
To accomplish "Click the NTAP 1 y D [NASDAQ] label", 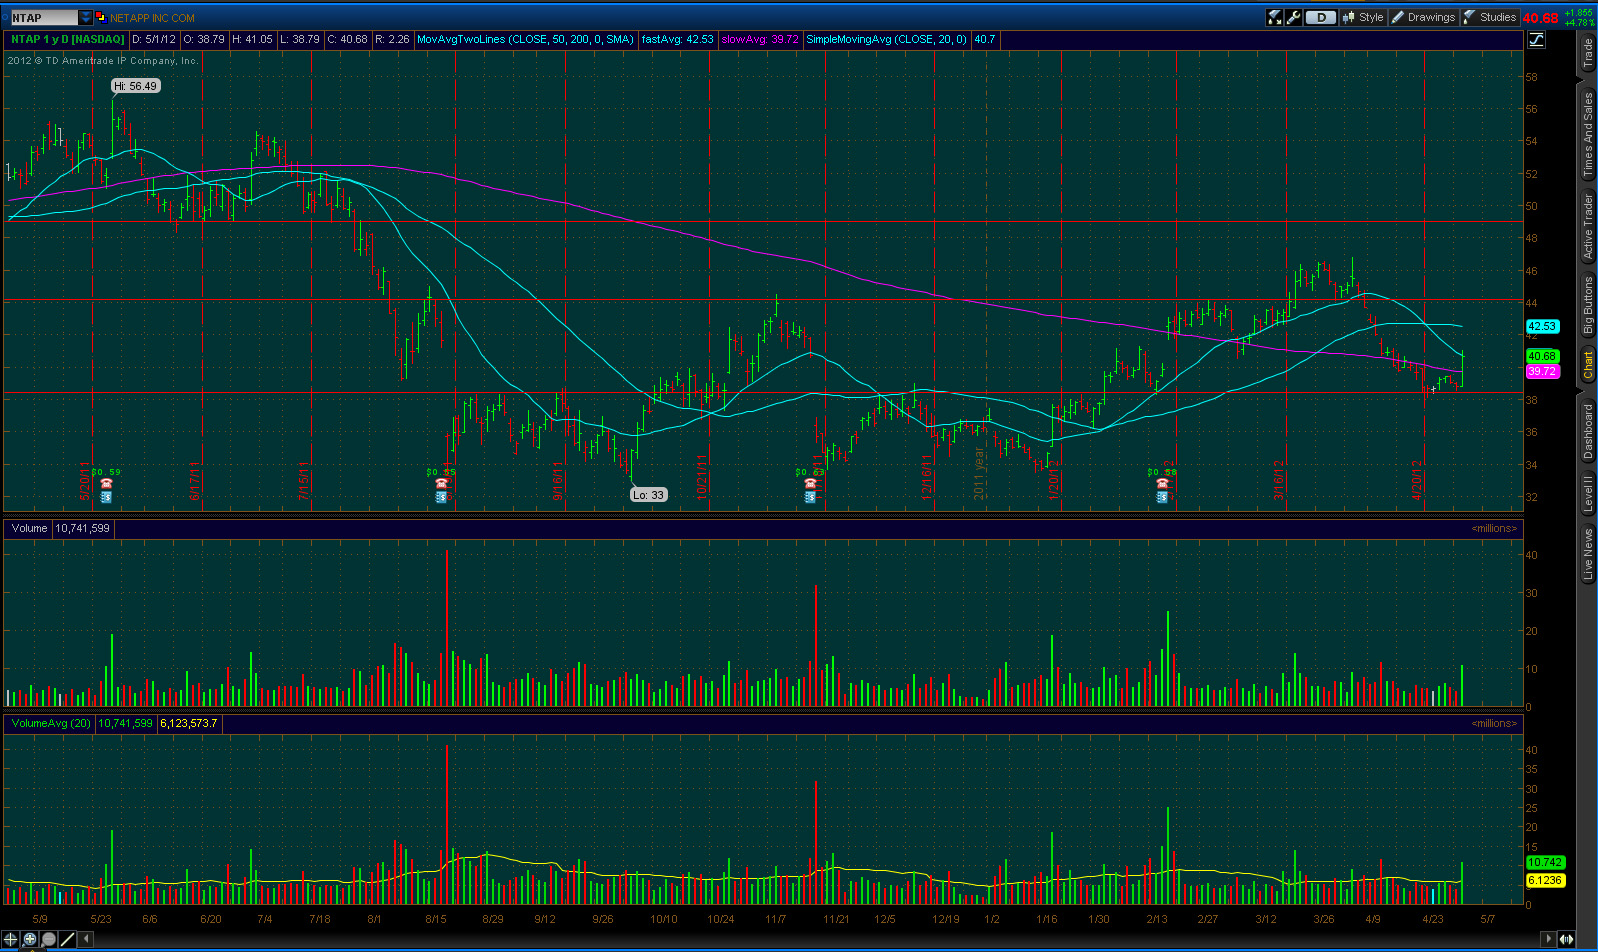I will click(x=68, y=40).
